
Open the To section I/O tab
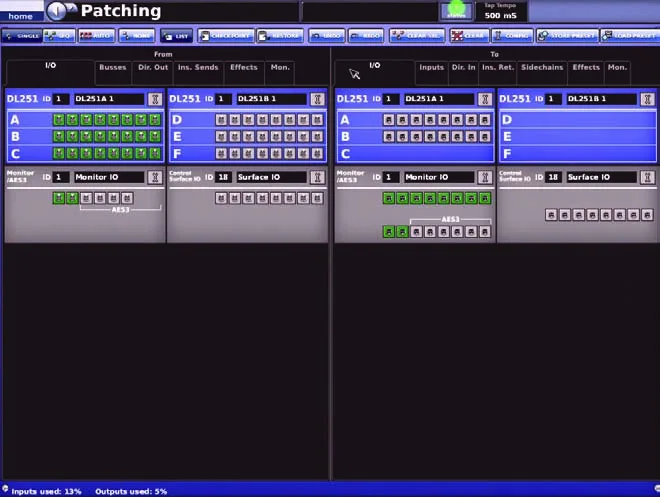click(x=374, y=72)
